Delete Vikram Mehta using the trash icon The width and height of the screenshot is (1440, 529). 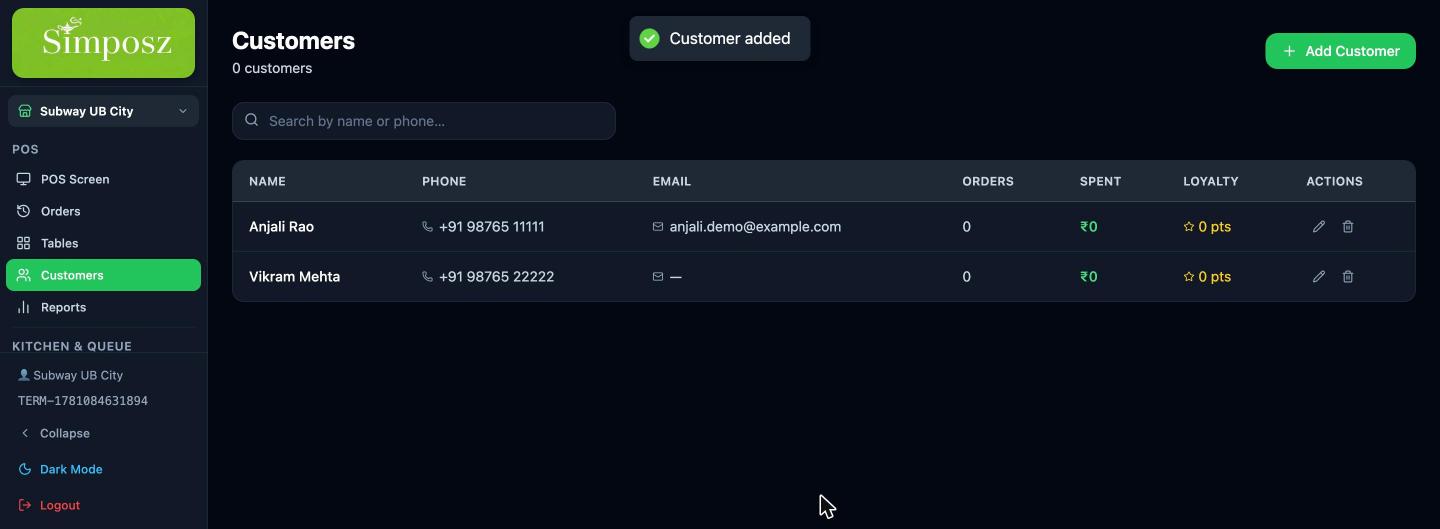1348,277
